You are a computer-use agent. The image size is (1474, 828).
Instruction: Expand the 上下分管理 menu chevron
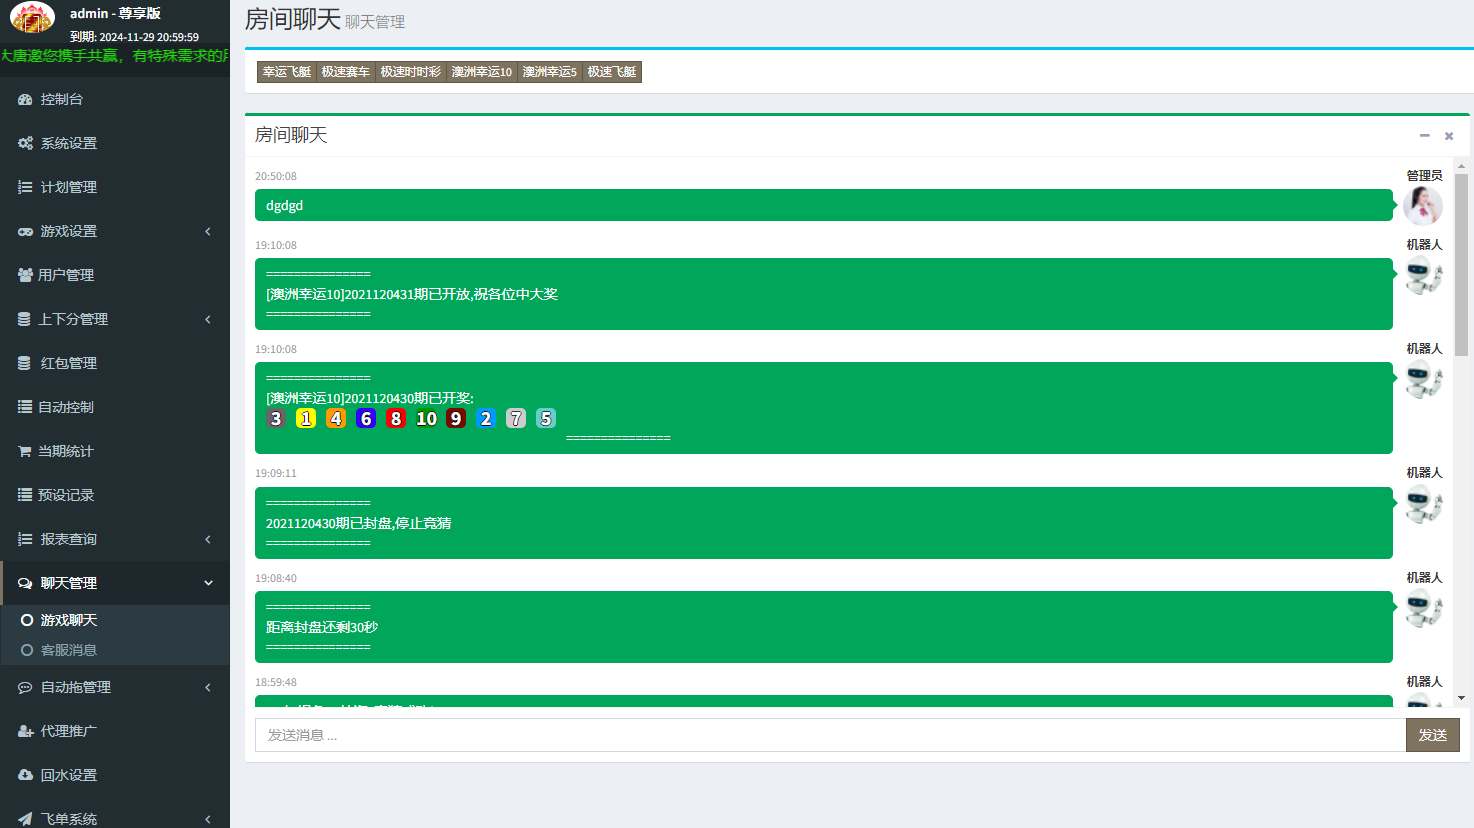pos(208,319)
